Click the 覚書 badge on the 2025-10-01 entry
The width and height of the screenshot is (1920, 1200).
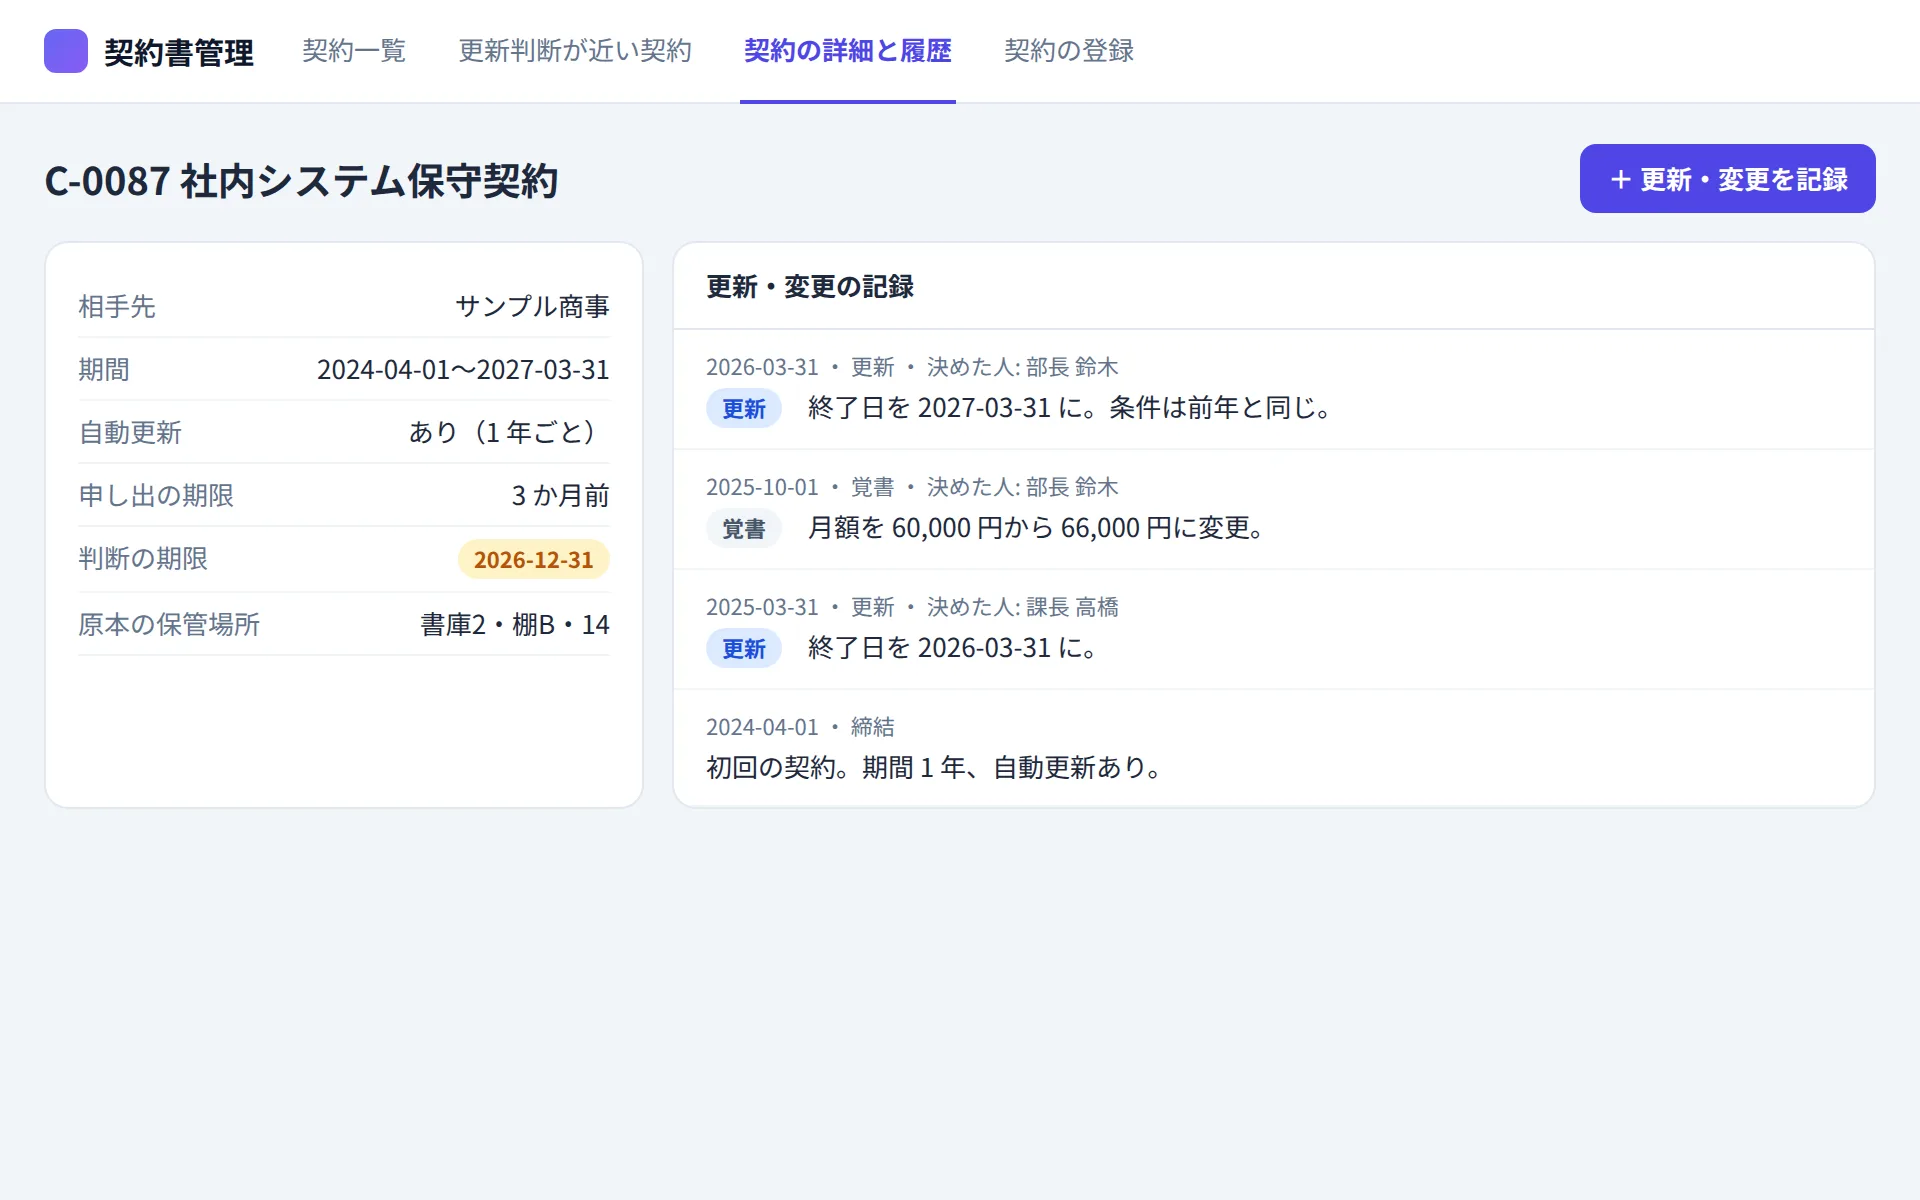coord(744,529)
